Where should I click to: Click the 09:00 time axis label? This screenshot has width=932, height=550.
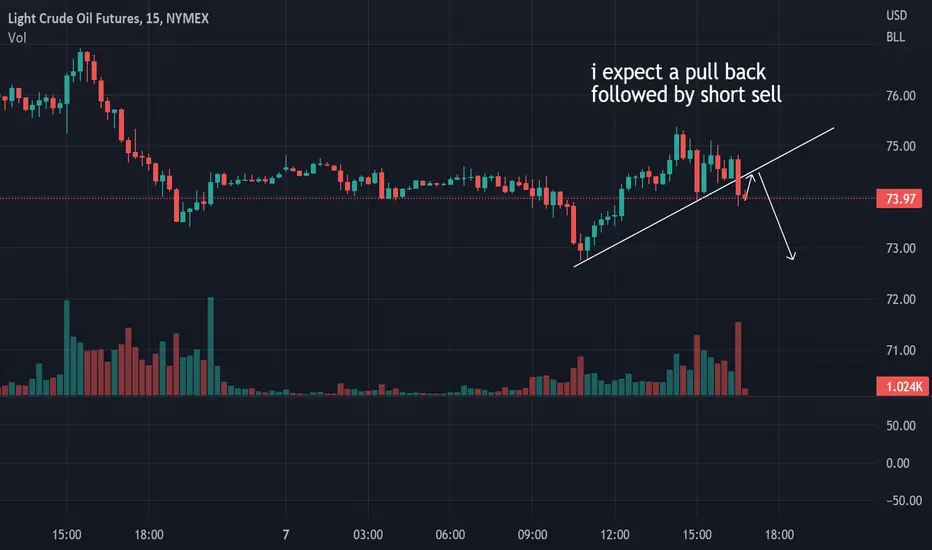(532, 535)
